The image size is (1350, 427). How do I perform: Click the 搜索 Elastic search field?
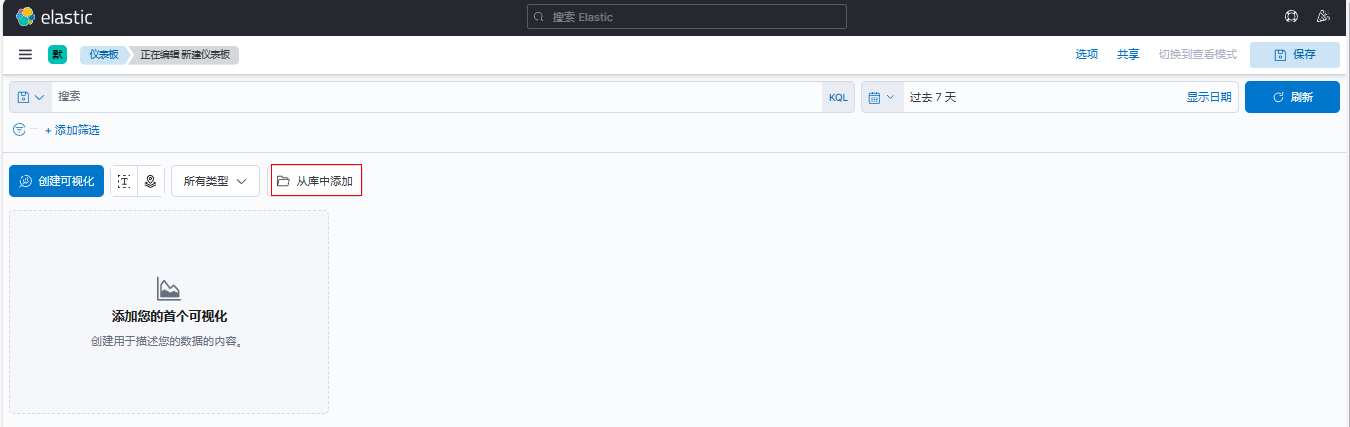tap(687, 17)
